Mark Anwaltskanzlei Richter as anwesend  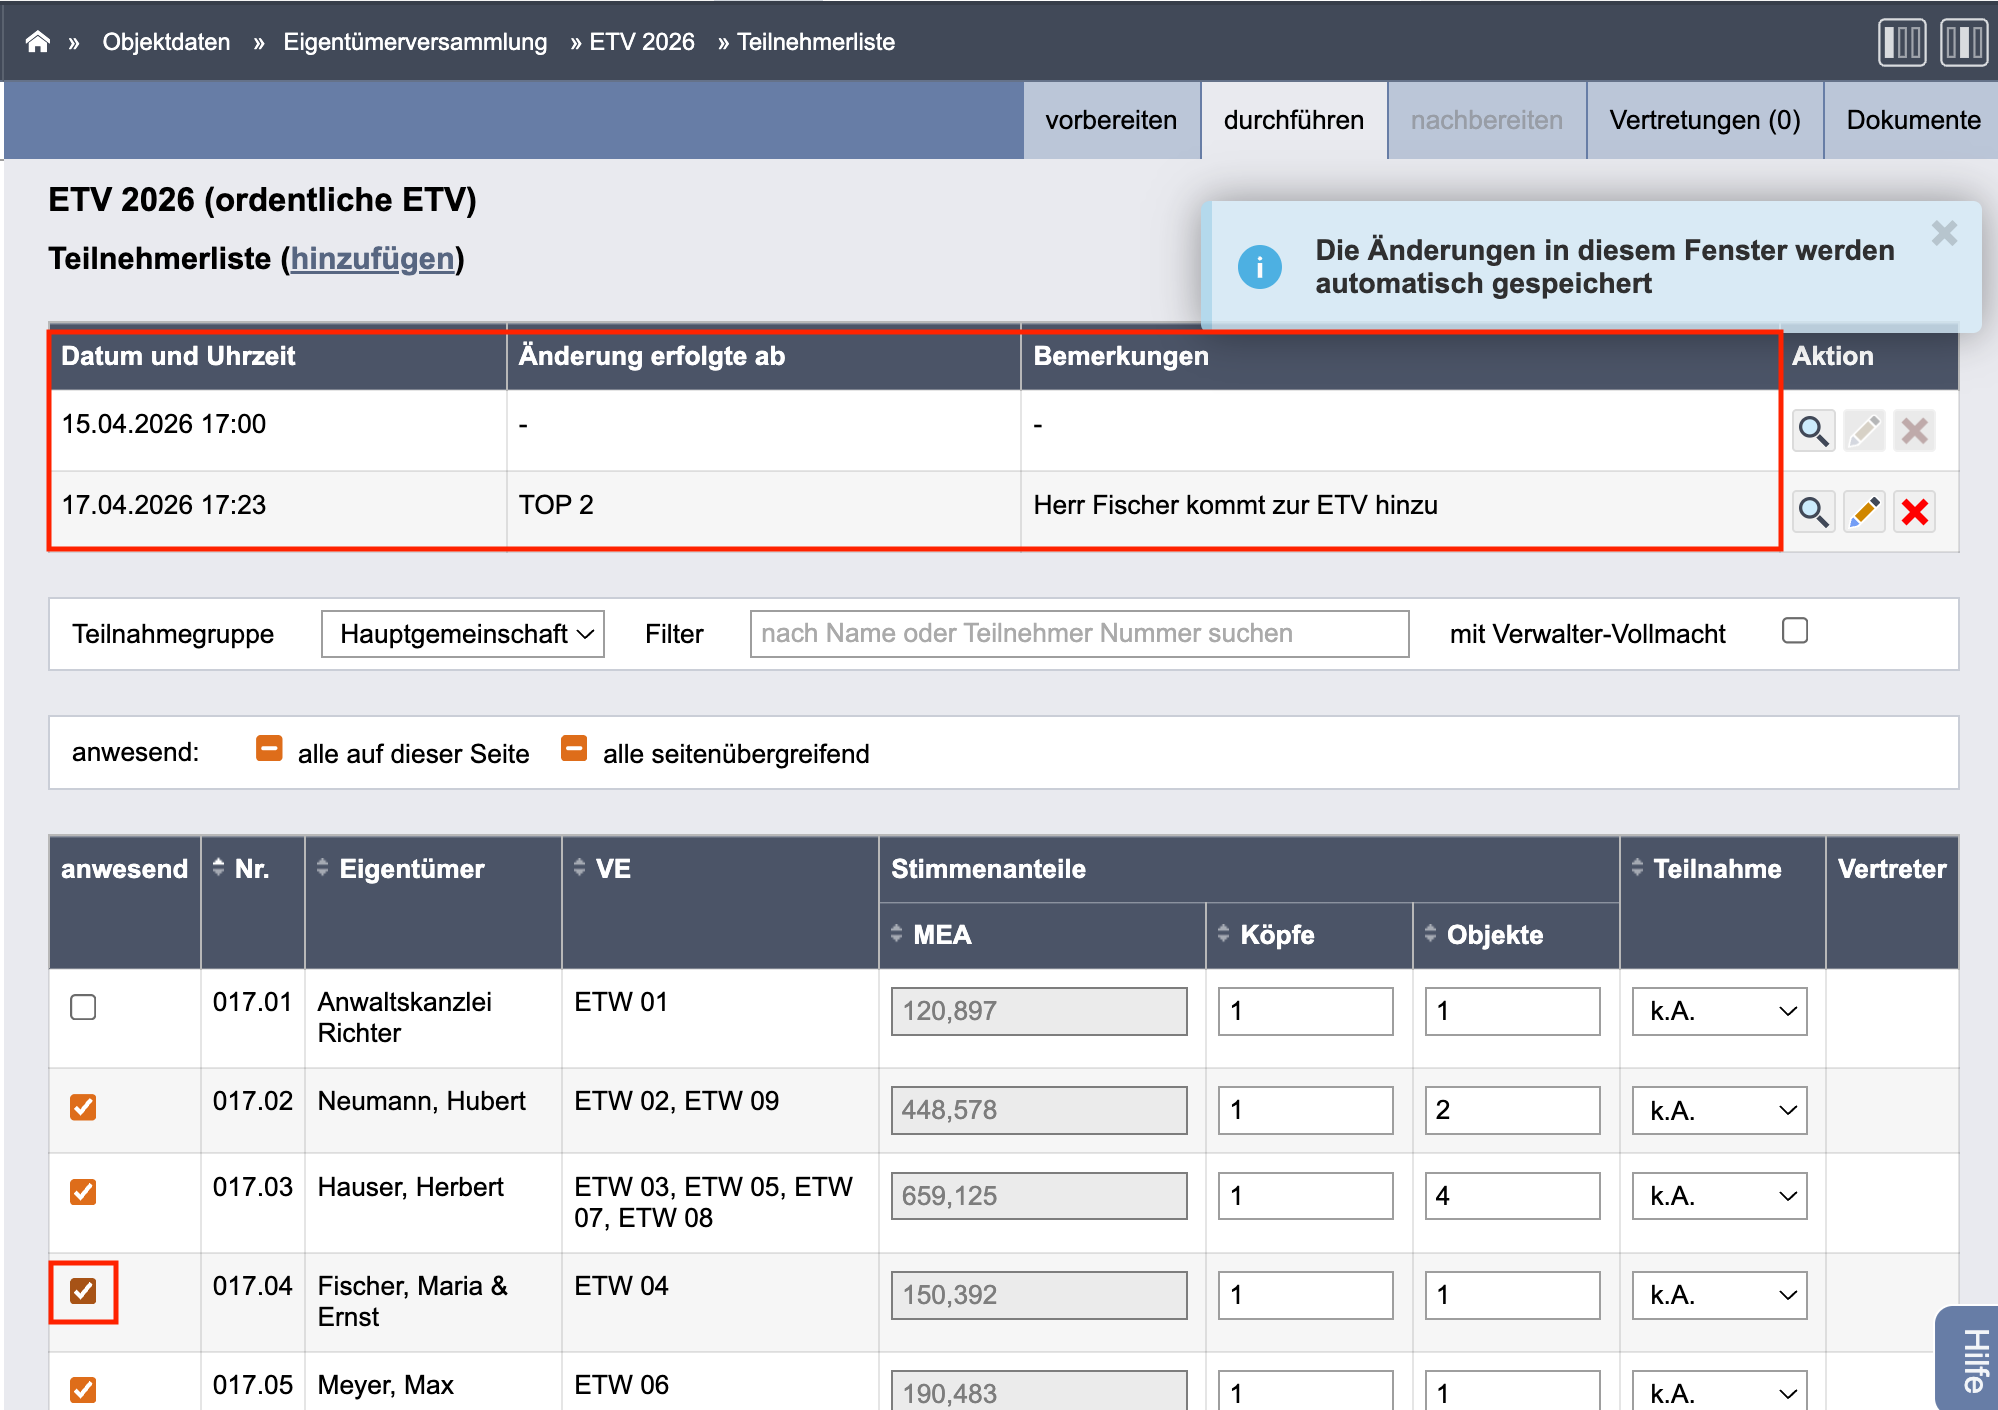[x=83, y=1007]
